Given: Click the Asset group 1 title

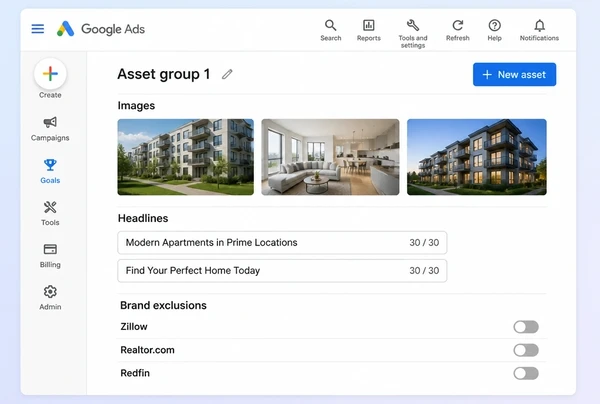Looking at the screenshot, I should coord(164,74).
